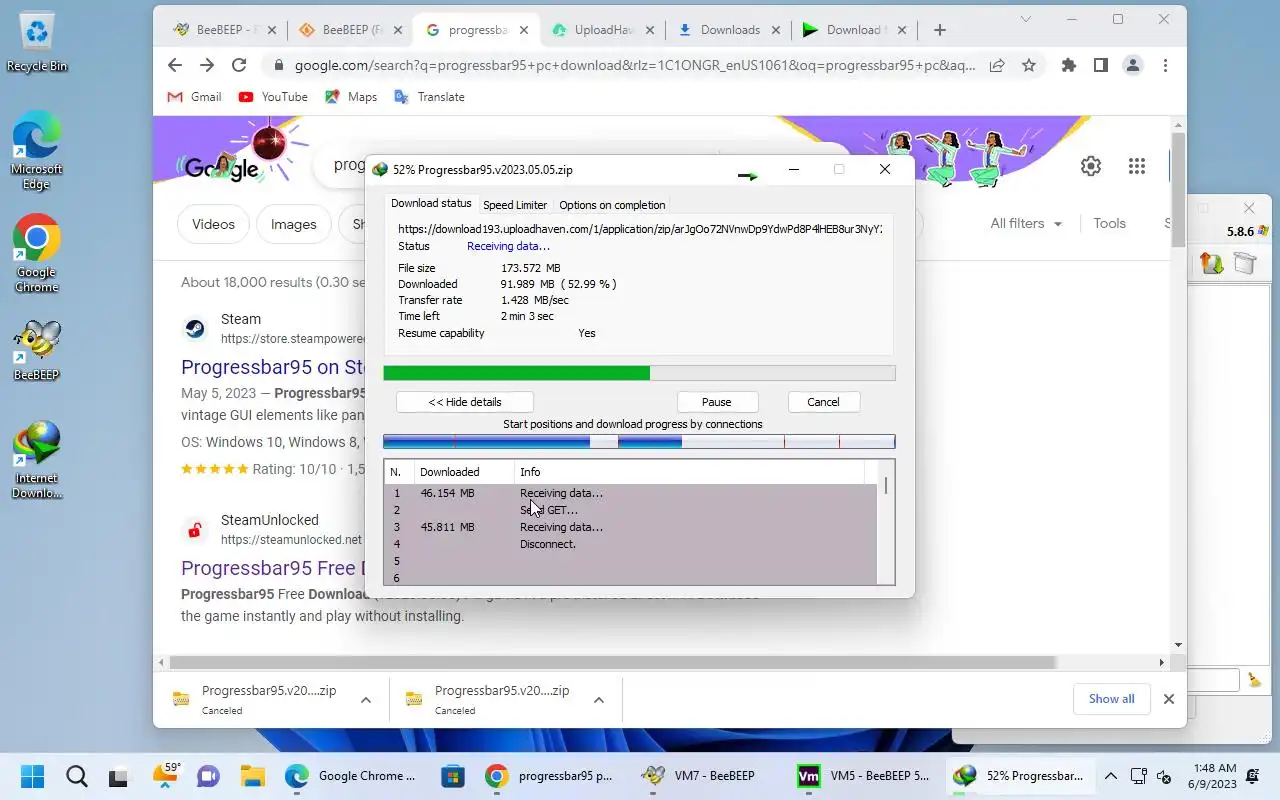
Task: Open Google Chrome desktop icon
Action: tap(37, 253)
